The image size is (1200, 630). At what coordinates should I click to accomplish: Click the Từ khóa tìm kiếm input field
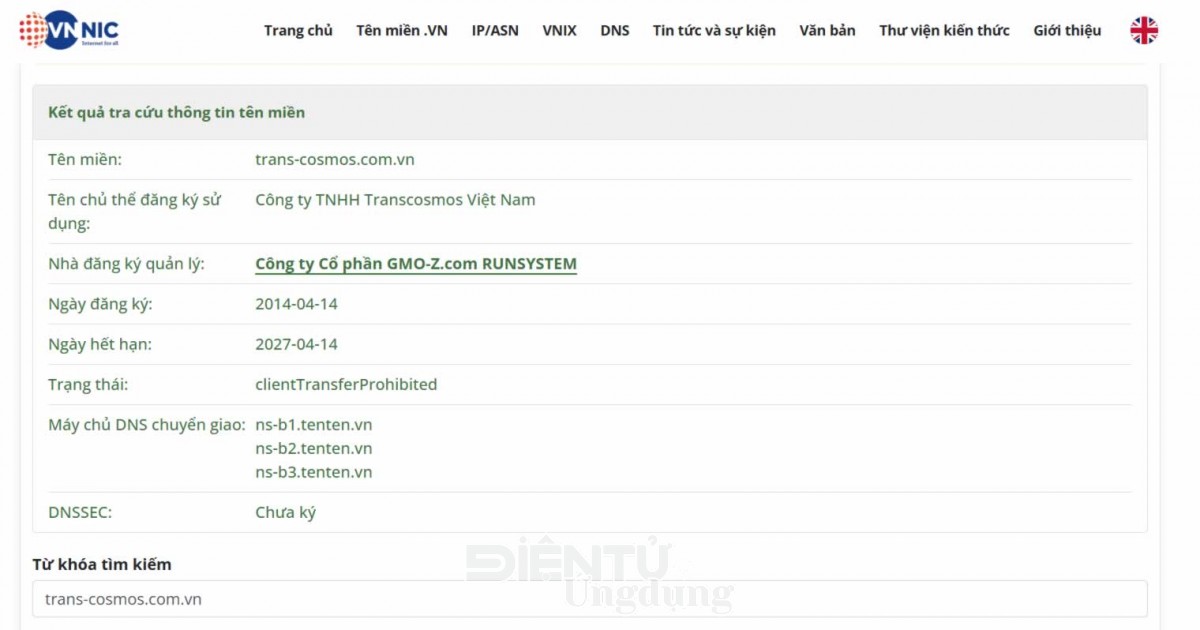(590, 599)
